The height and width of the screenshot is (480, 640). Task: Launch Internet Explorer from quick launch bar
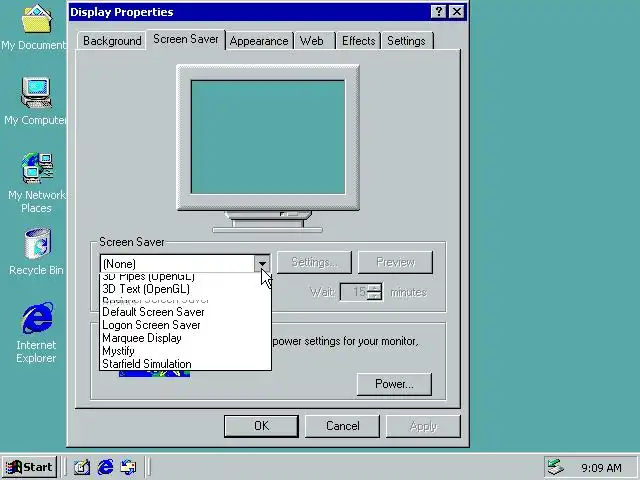[105, 467]
